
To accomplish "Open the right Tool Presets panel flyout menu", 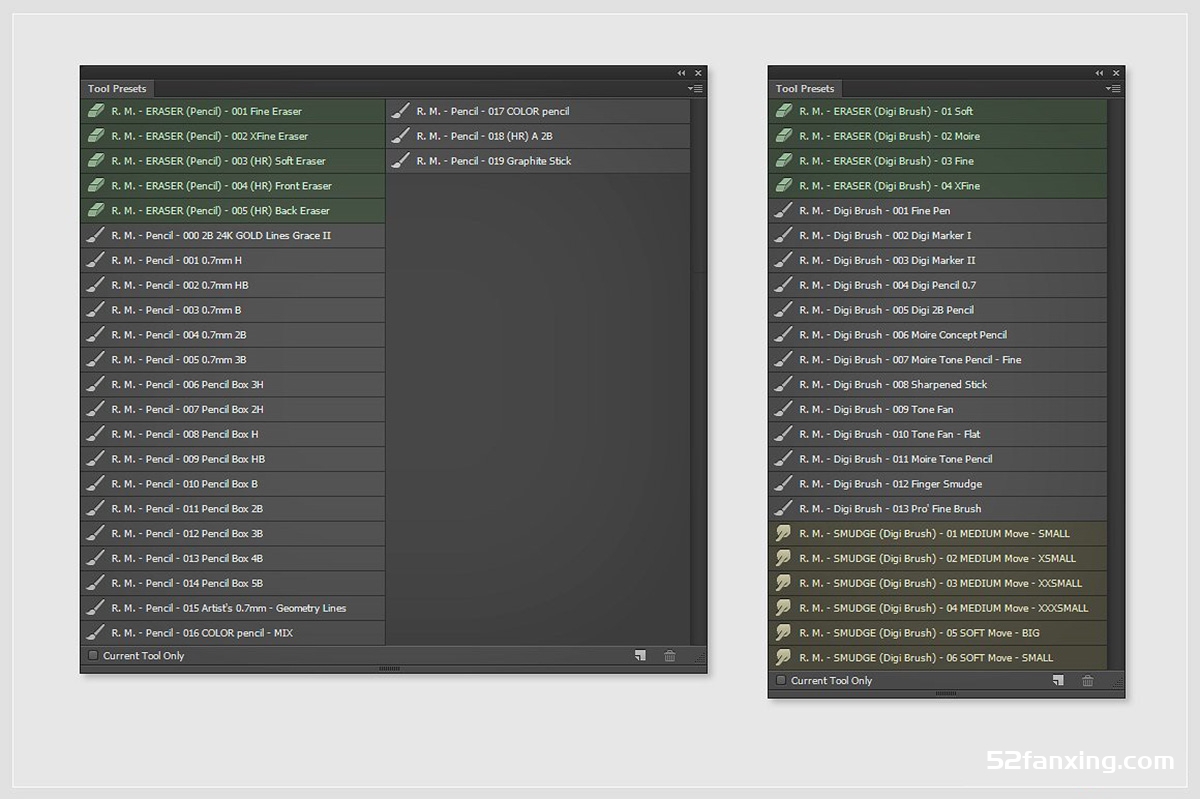I will [x=1114, y=89].
